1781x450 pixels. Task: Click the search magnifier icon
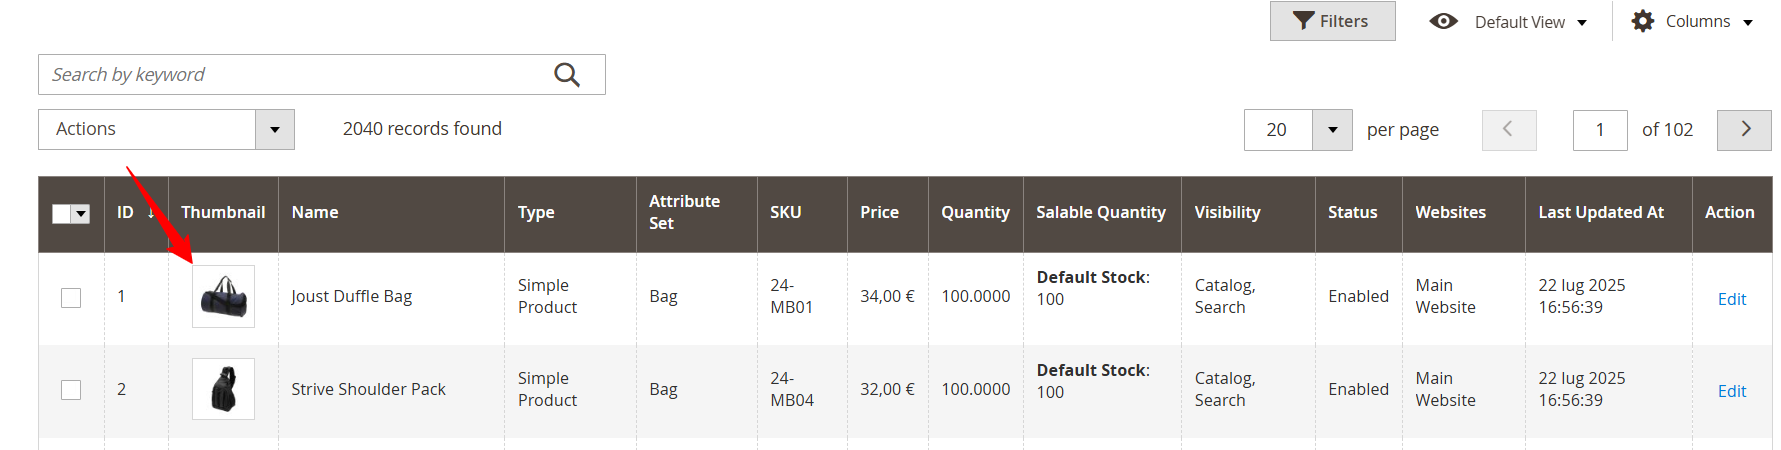pos(567,75)
